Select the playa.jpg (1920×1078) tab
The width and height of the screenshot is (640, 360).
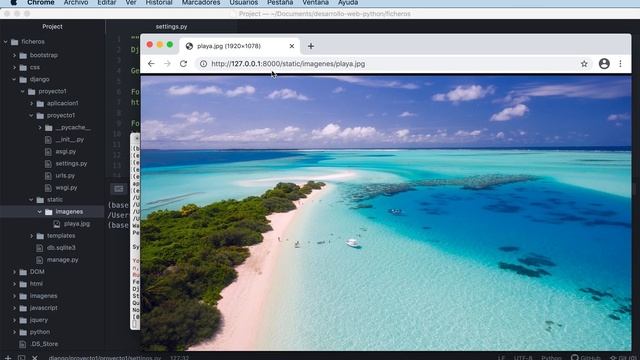click(241, 46)
